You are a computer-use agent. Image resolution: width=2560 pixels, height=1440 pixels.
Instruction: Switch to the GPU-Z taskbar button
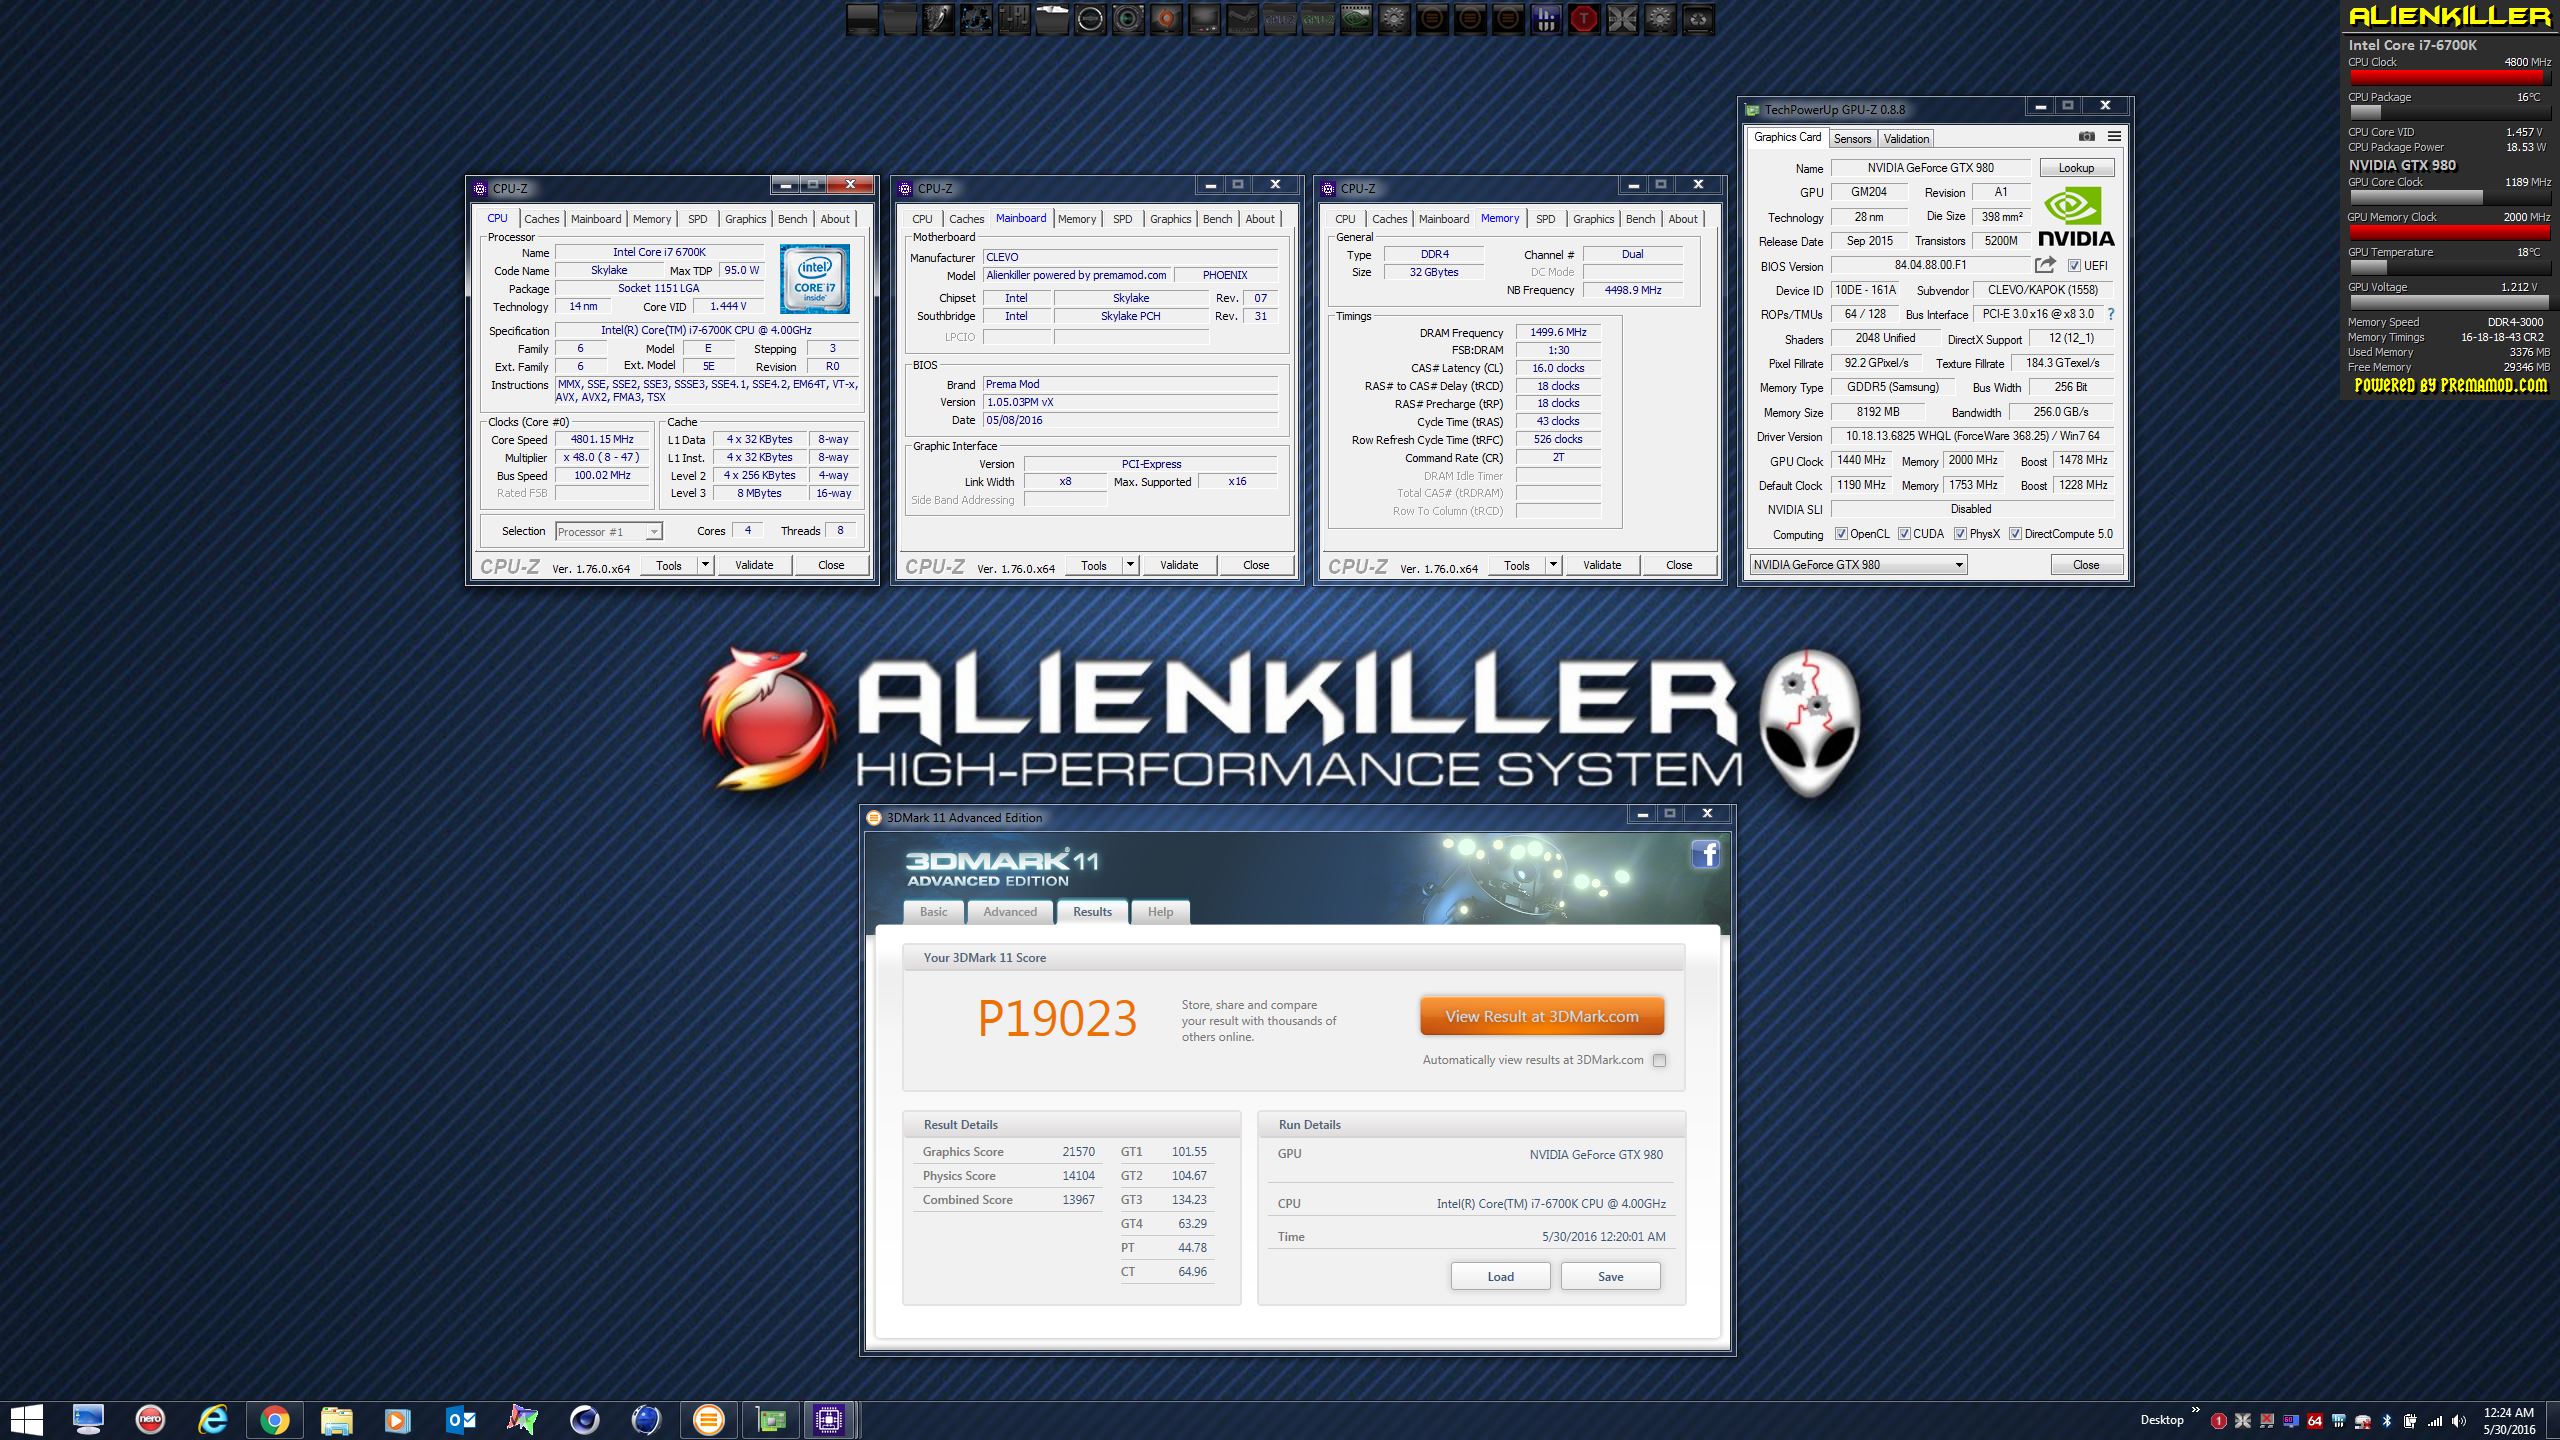pos(770,1420)
